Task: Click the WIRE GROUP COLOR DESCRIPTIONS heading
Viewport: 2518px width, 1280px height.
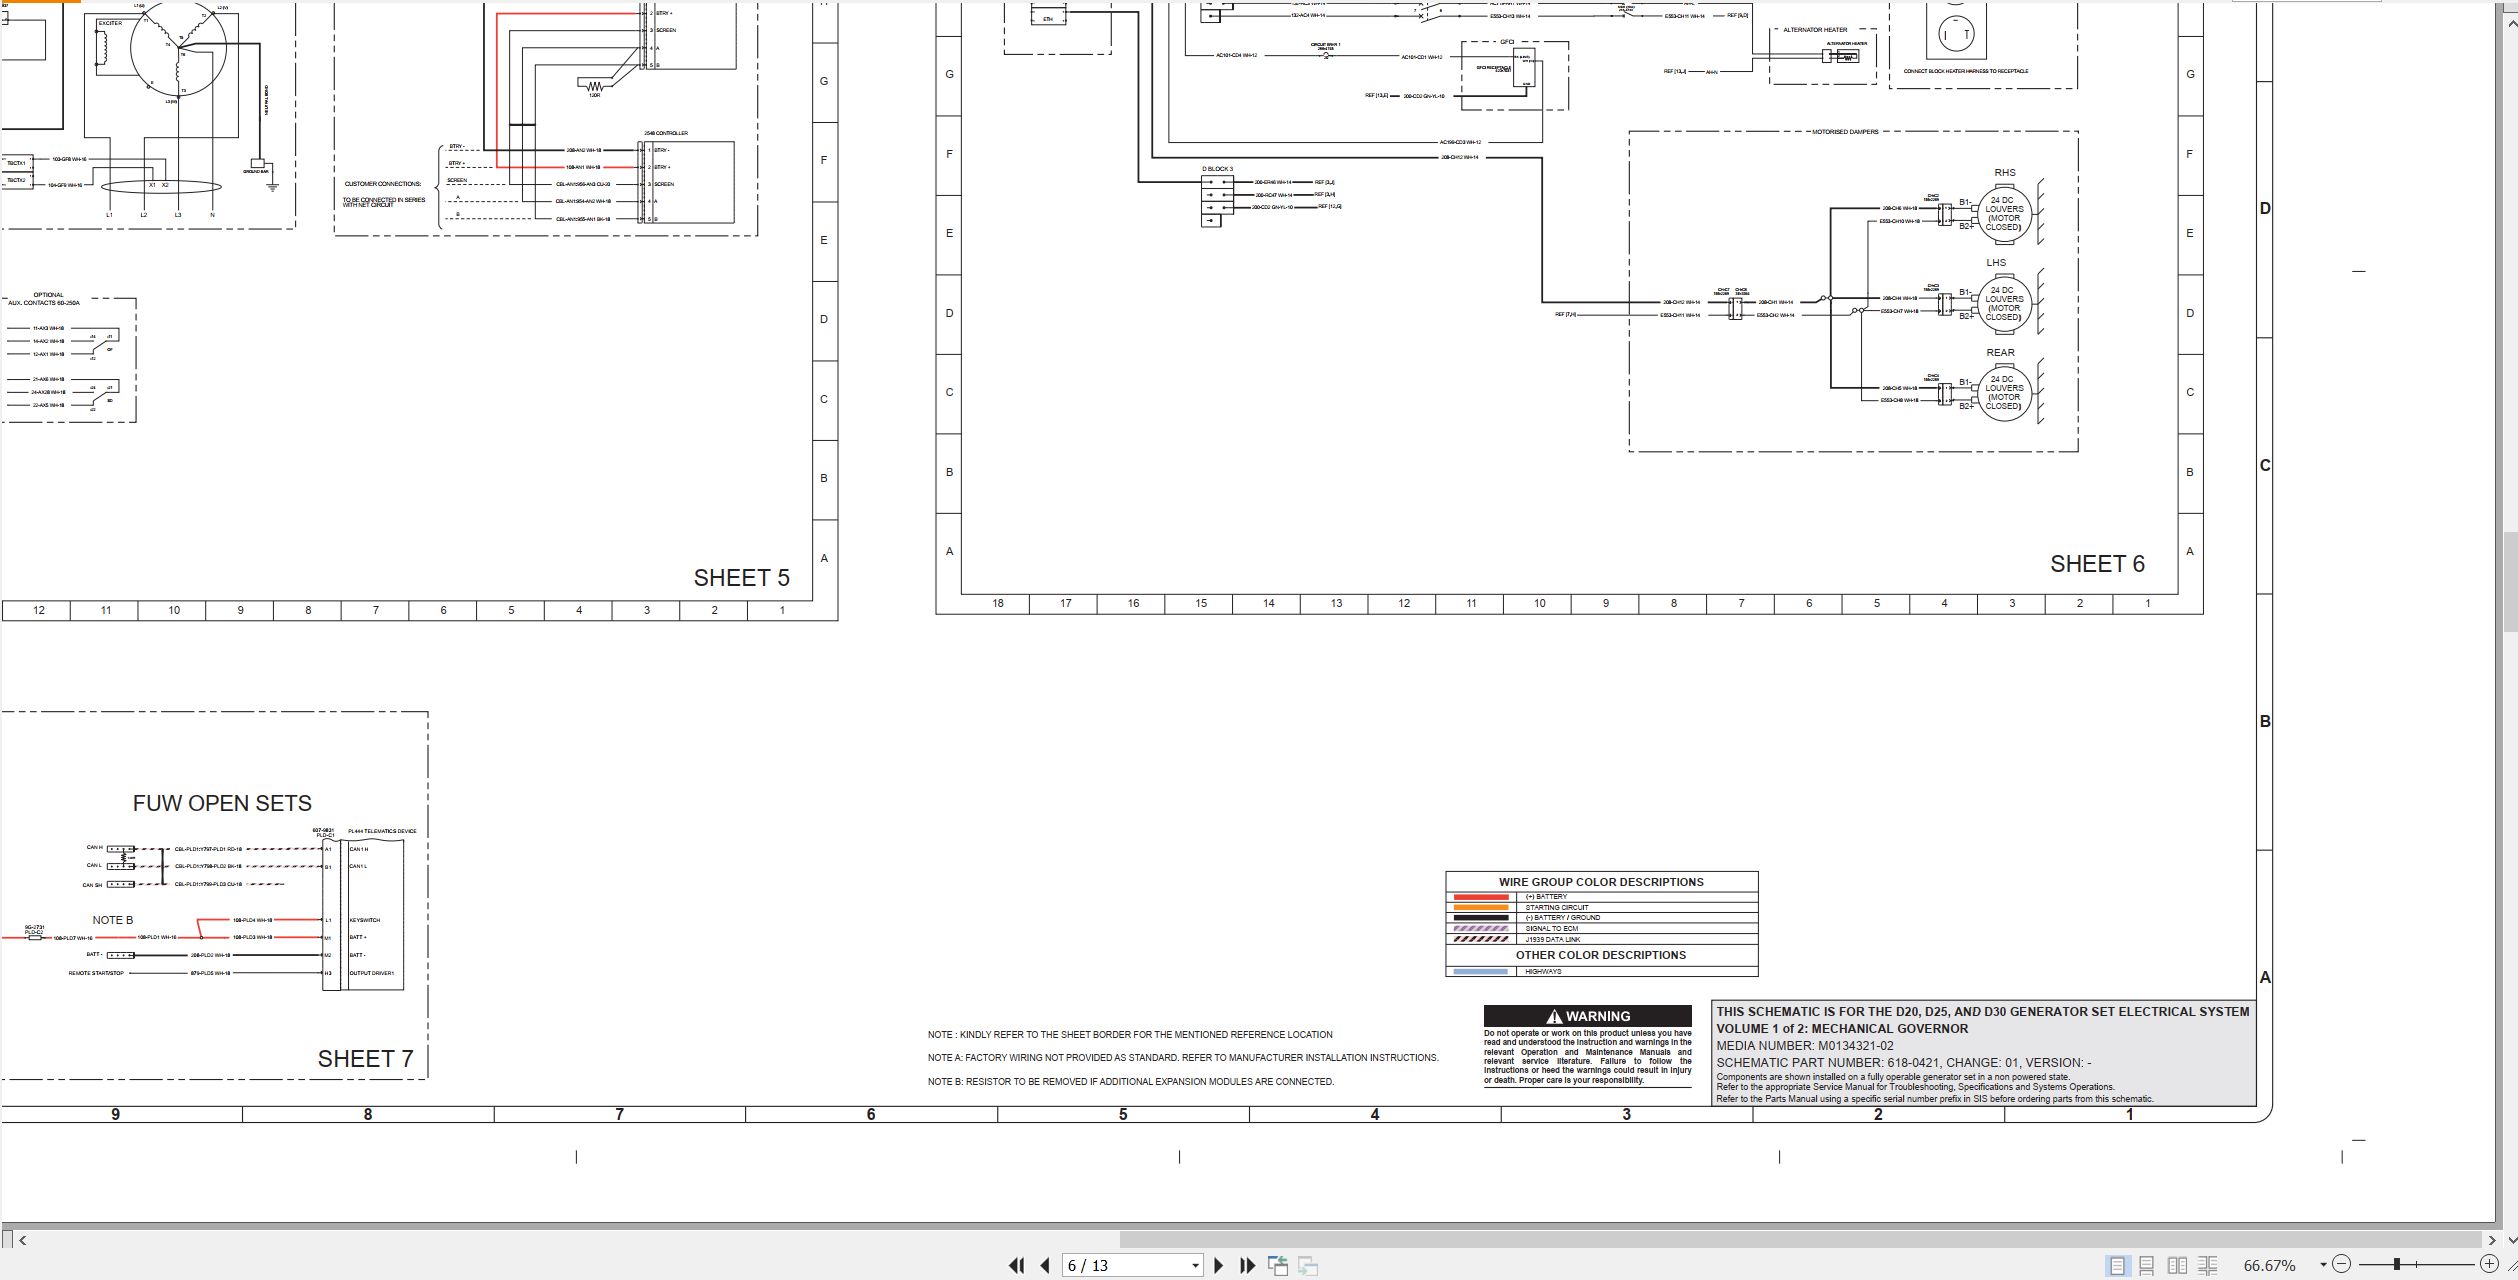Action: tap(1601, 882)
